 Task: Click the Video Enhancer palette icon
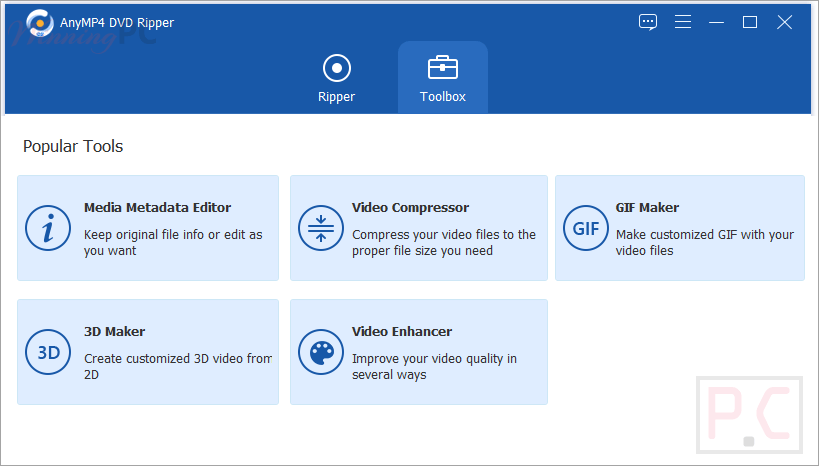(321, 352)
